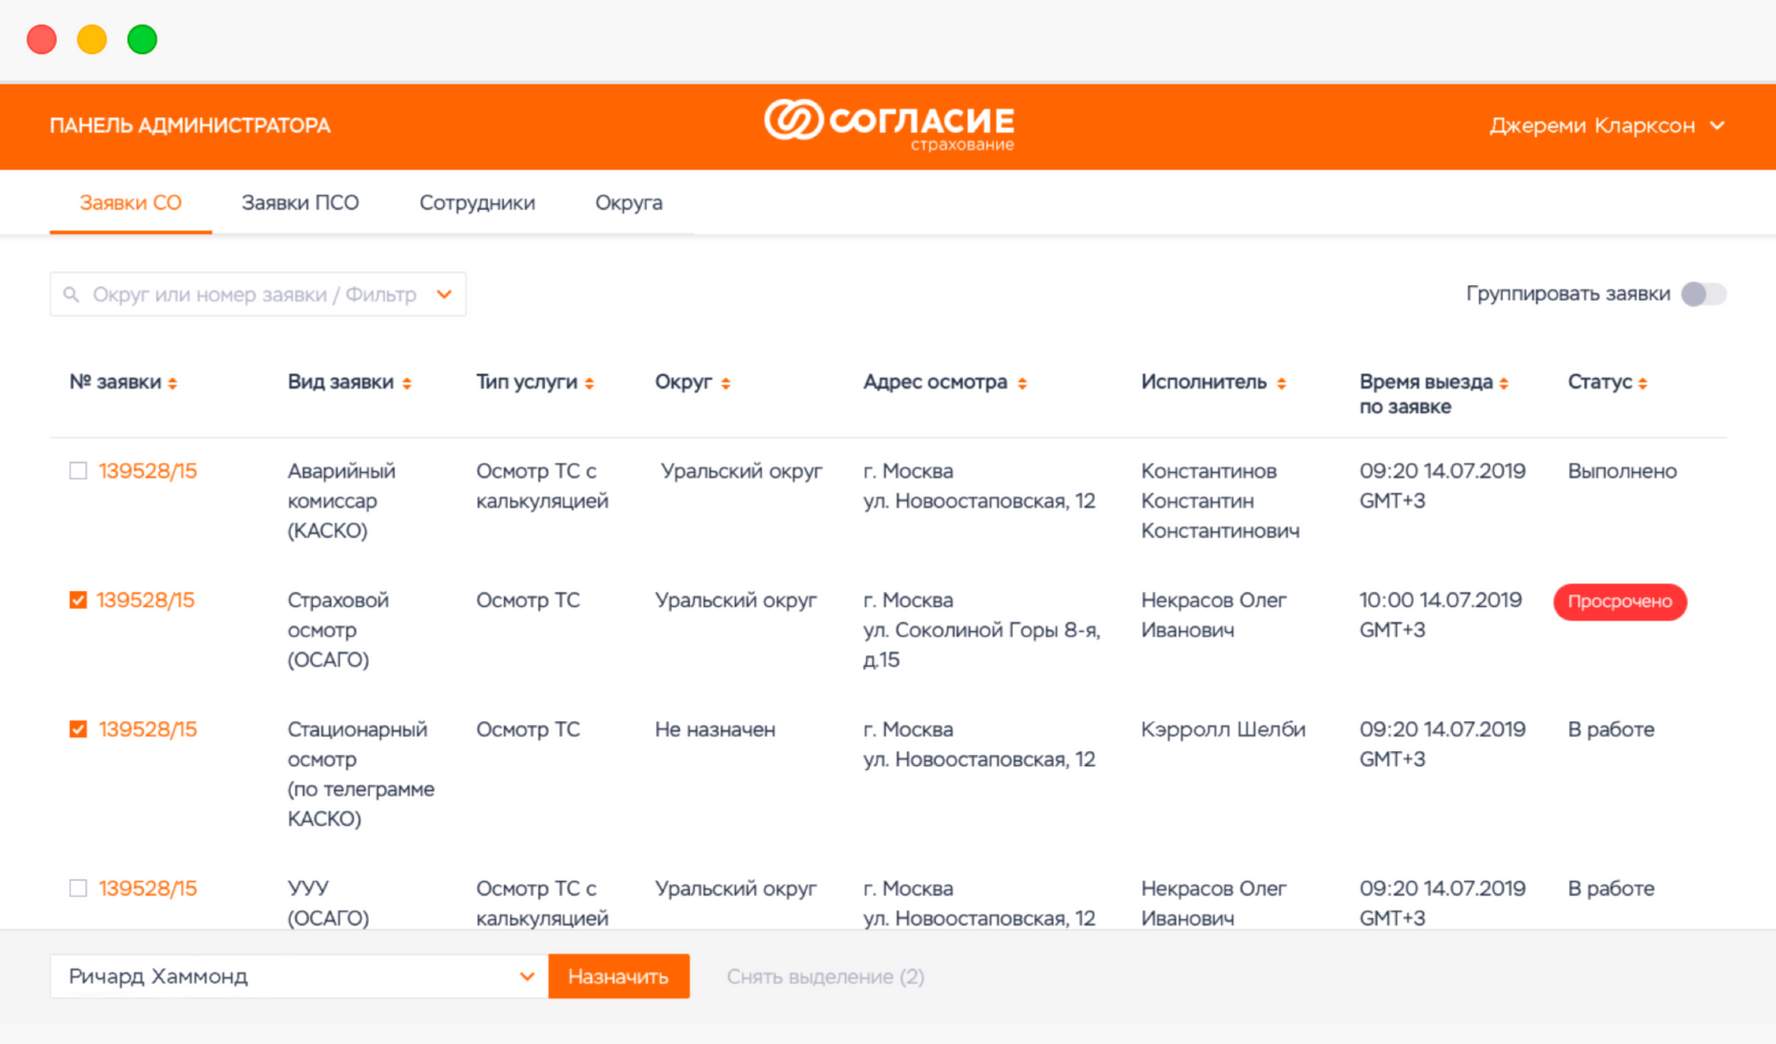1776x1044 pixels.
Task: Open the Сотрудники tab
Action: (x=477, y=203)
